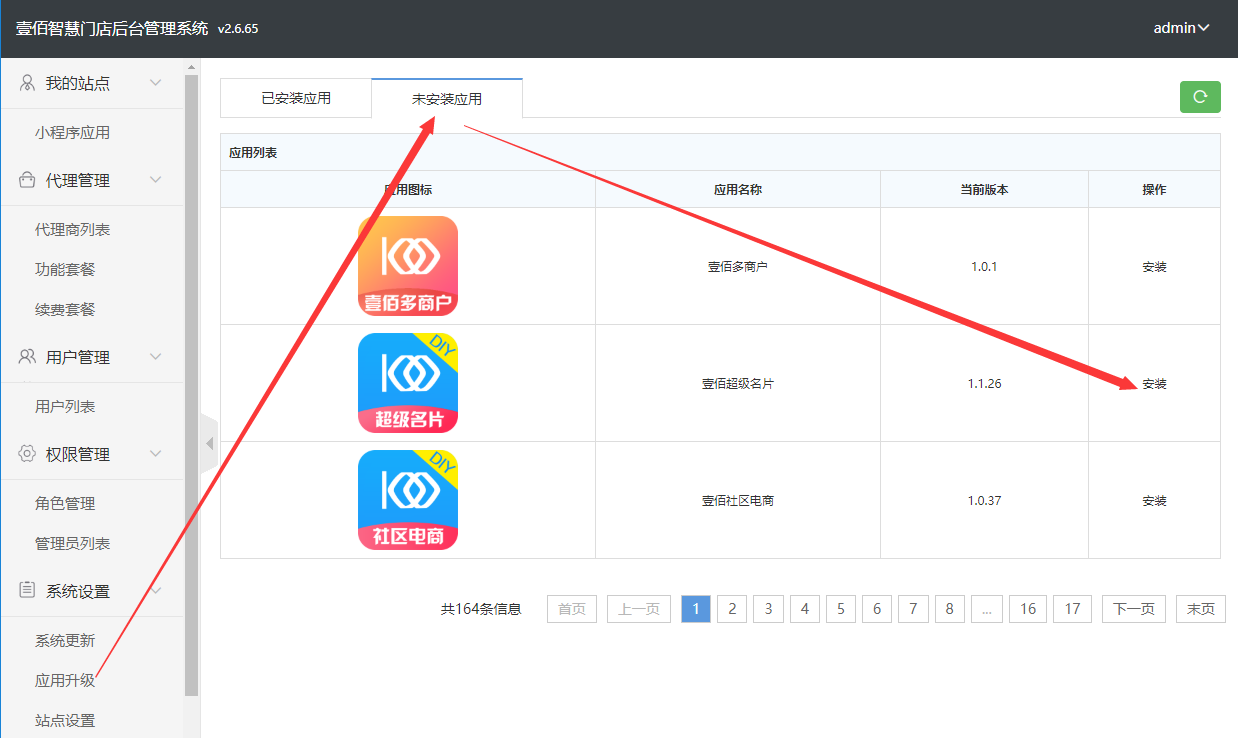The width and height of the screenshot is (1238, 738).
Task: Select the 未安装应用 tab
Action: point(447,99)
